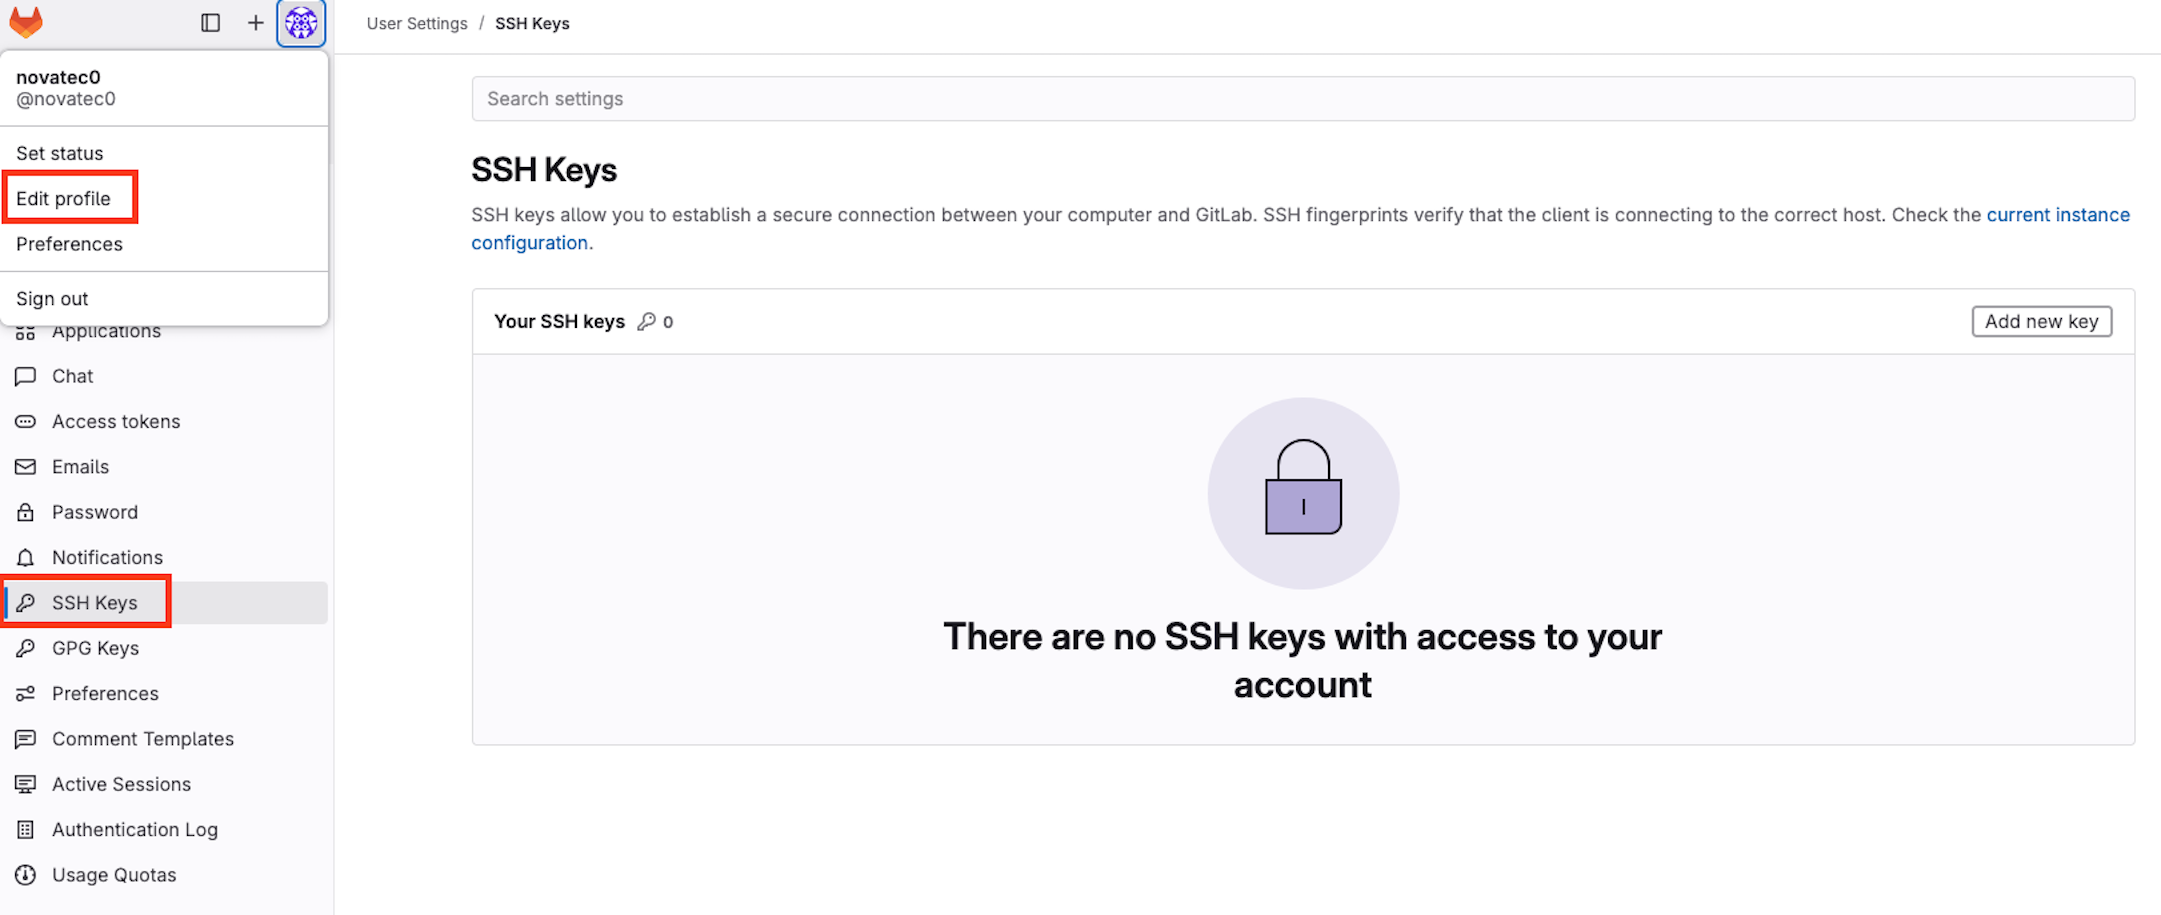Click the GitLab fox logo
This screenshot has width=2161, height=915.
25,22
